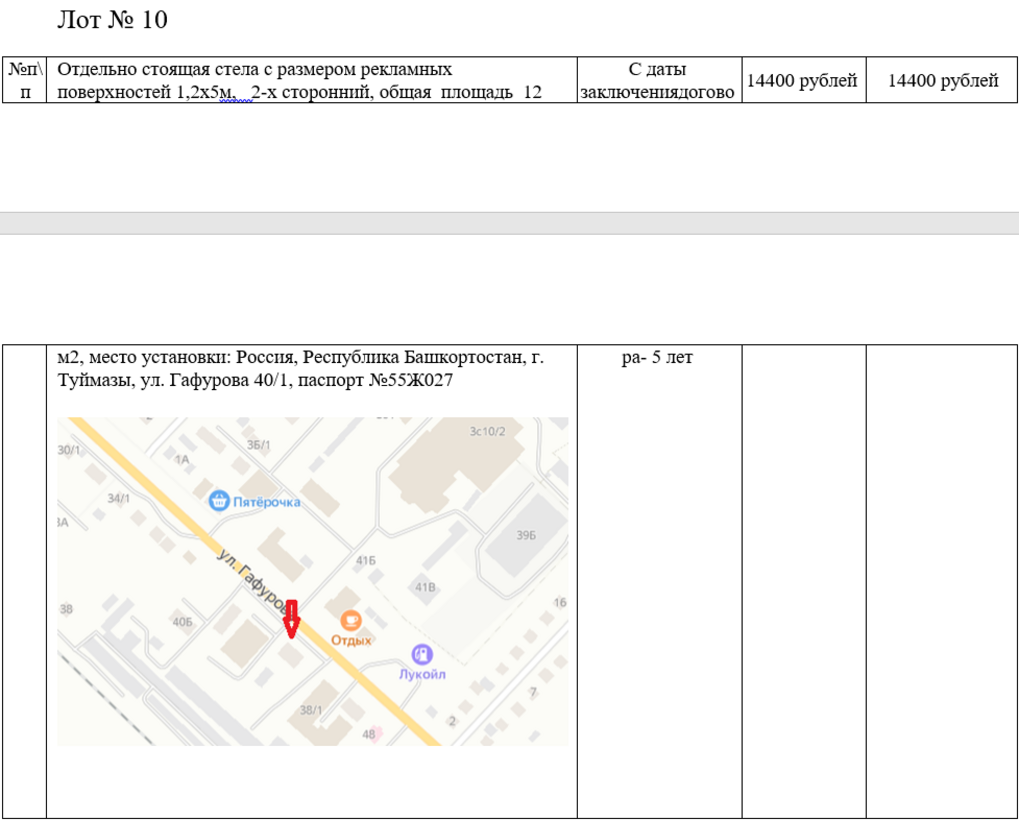Click the last column 14400 рублей cell
The height and width of the screenshot is (820, 1019).
(x=943, y=81)
